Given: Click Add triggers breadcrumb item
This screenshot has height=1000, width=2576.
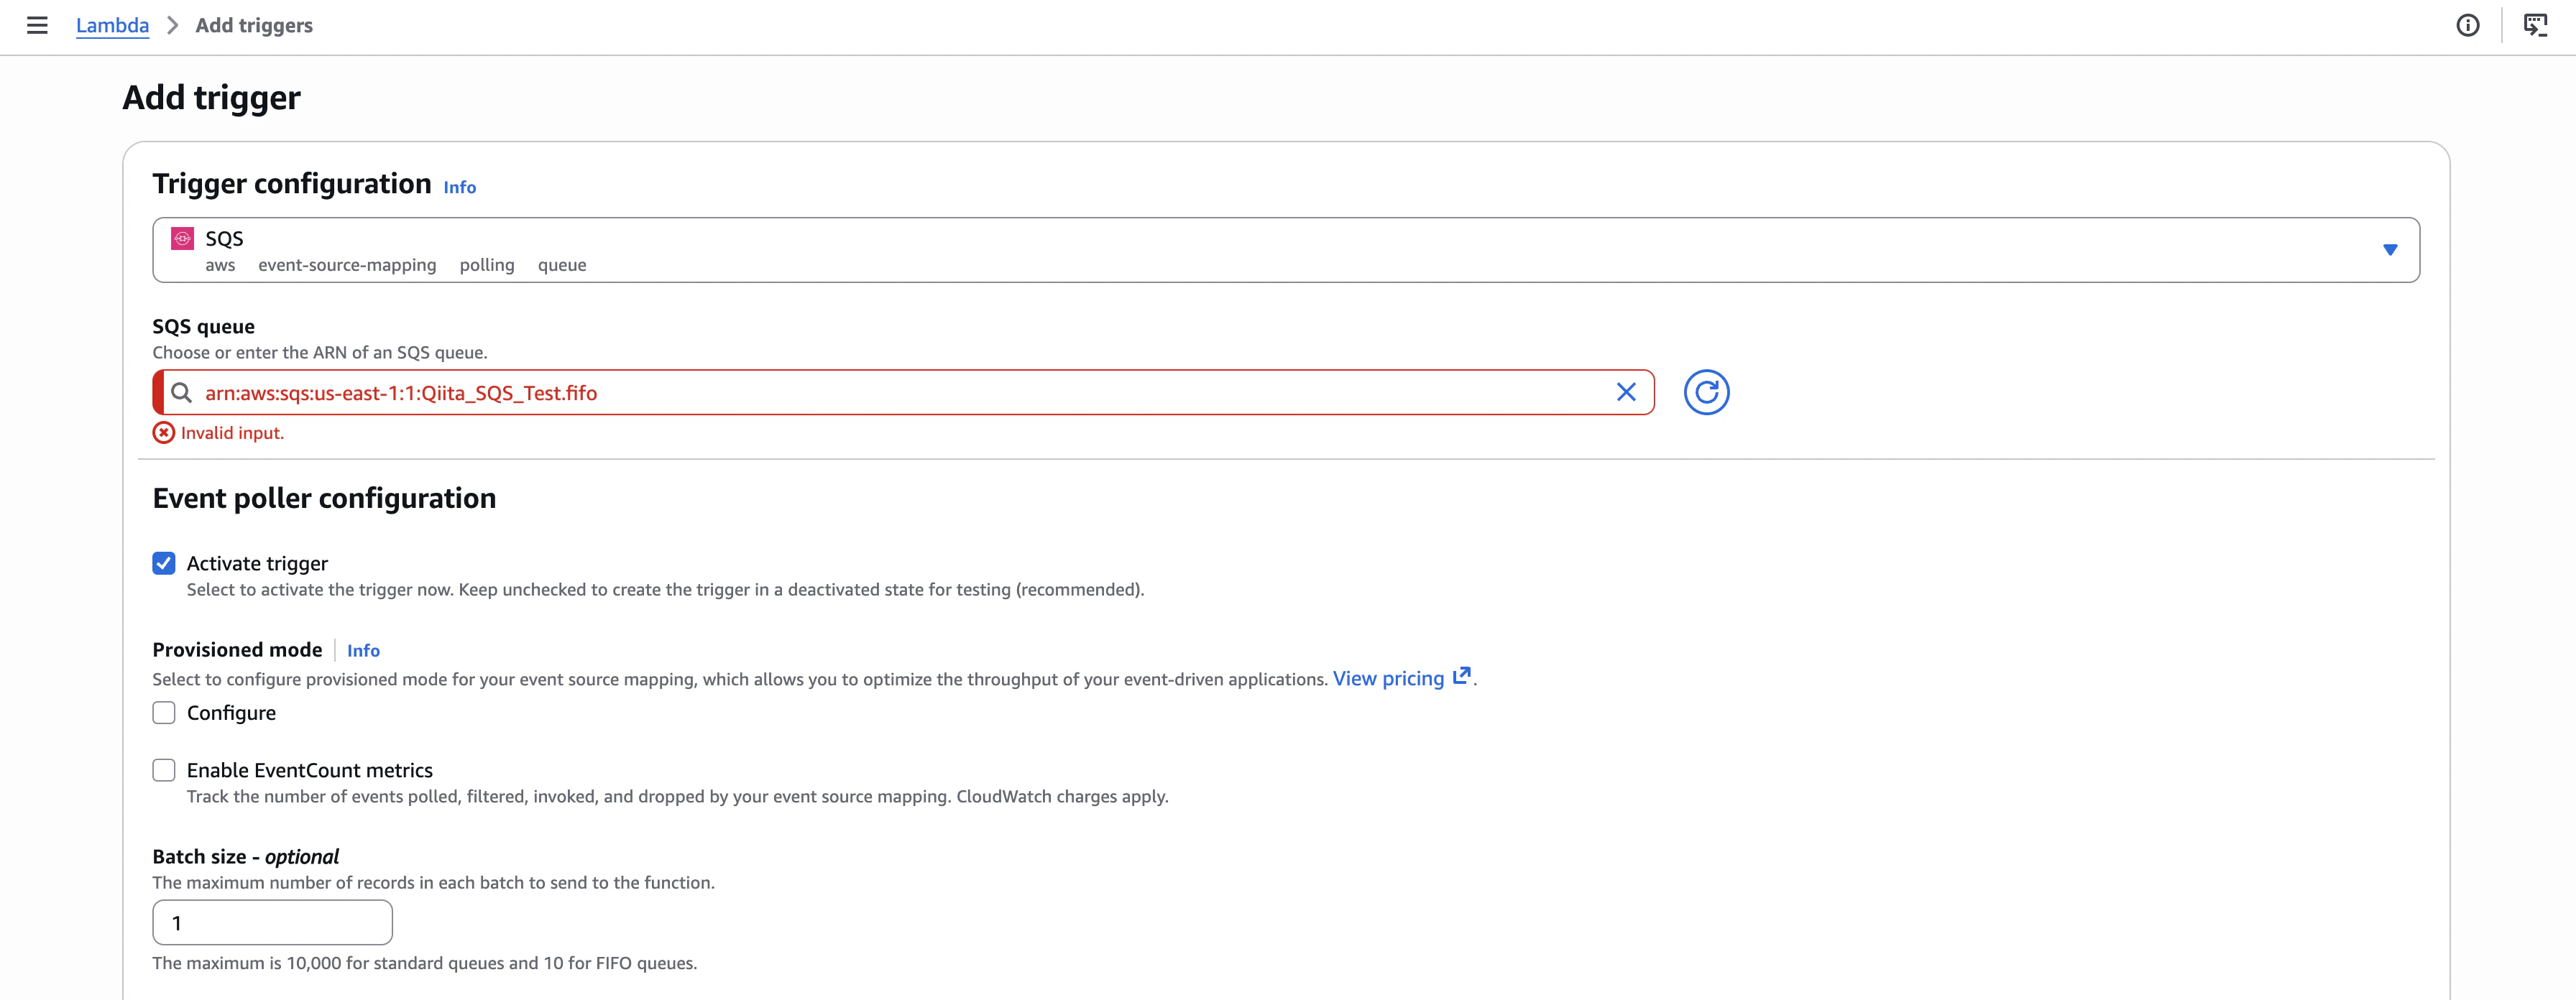Looking at the screenshot, I should (254, 25).
